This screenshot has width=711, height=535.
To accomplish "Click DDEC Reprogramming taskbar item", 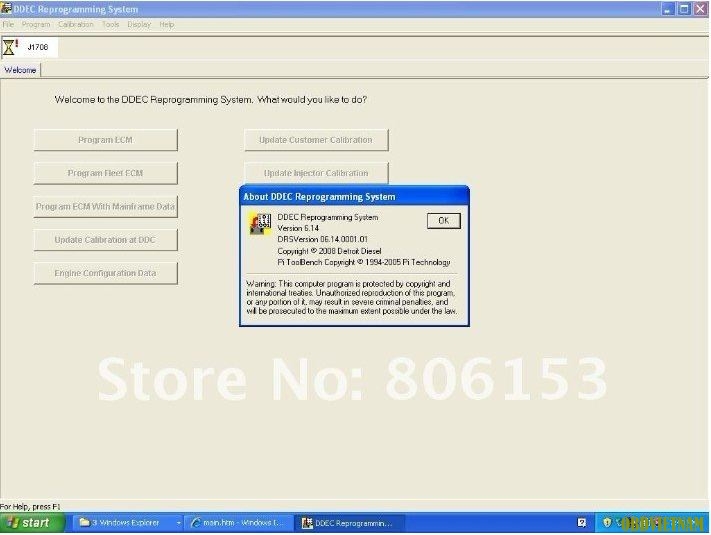I will 349,523.
